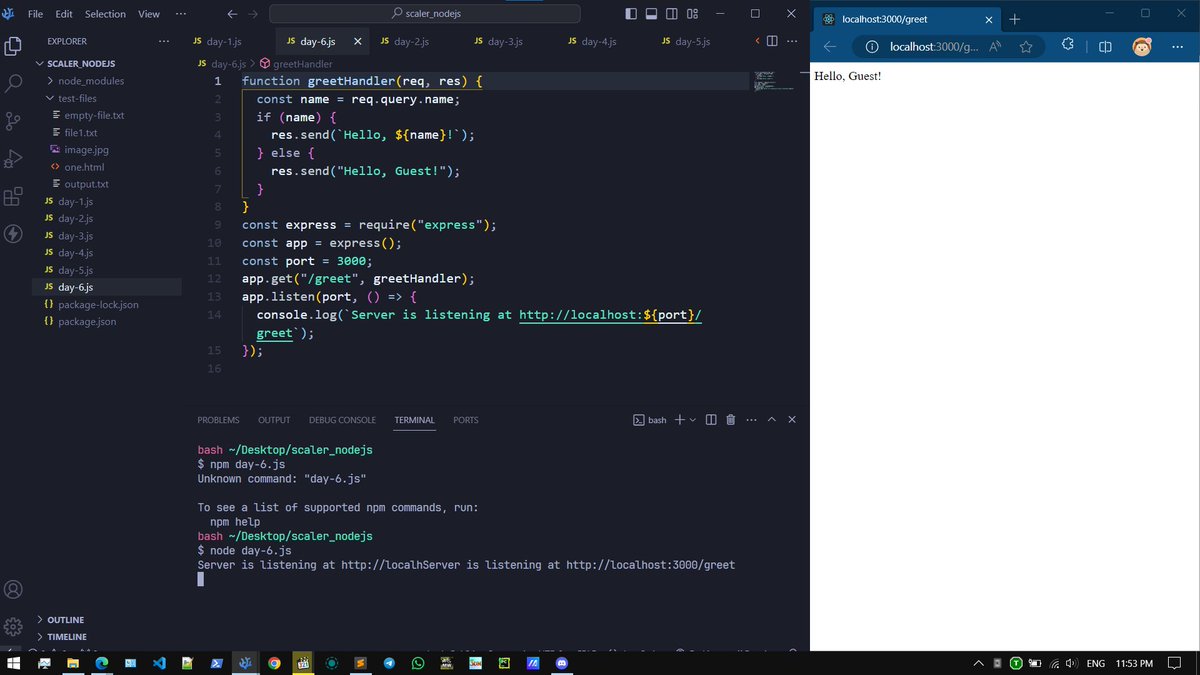Expand the Timeline section

coord(66,637)
